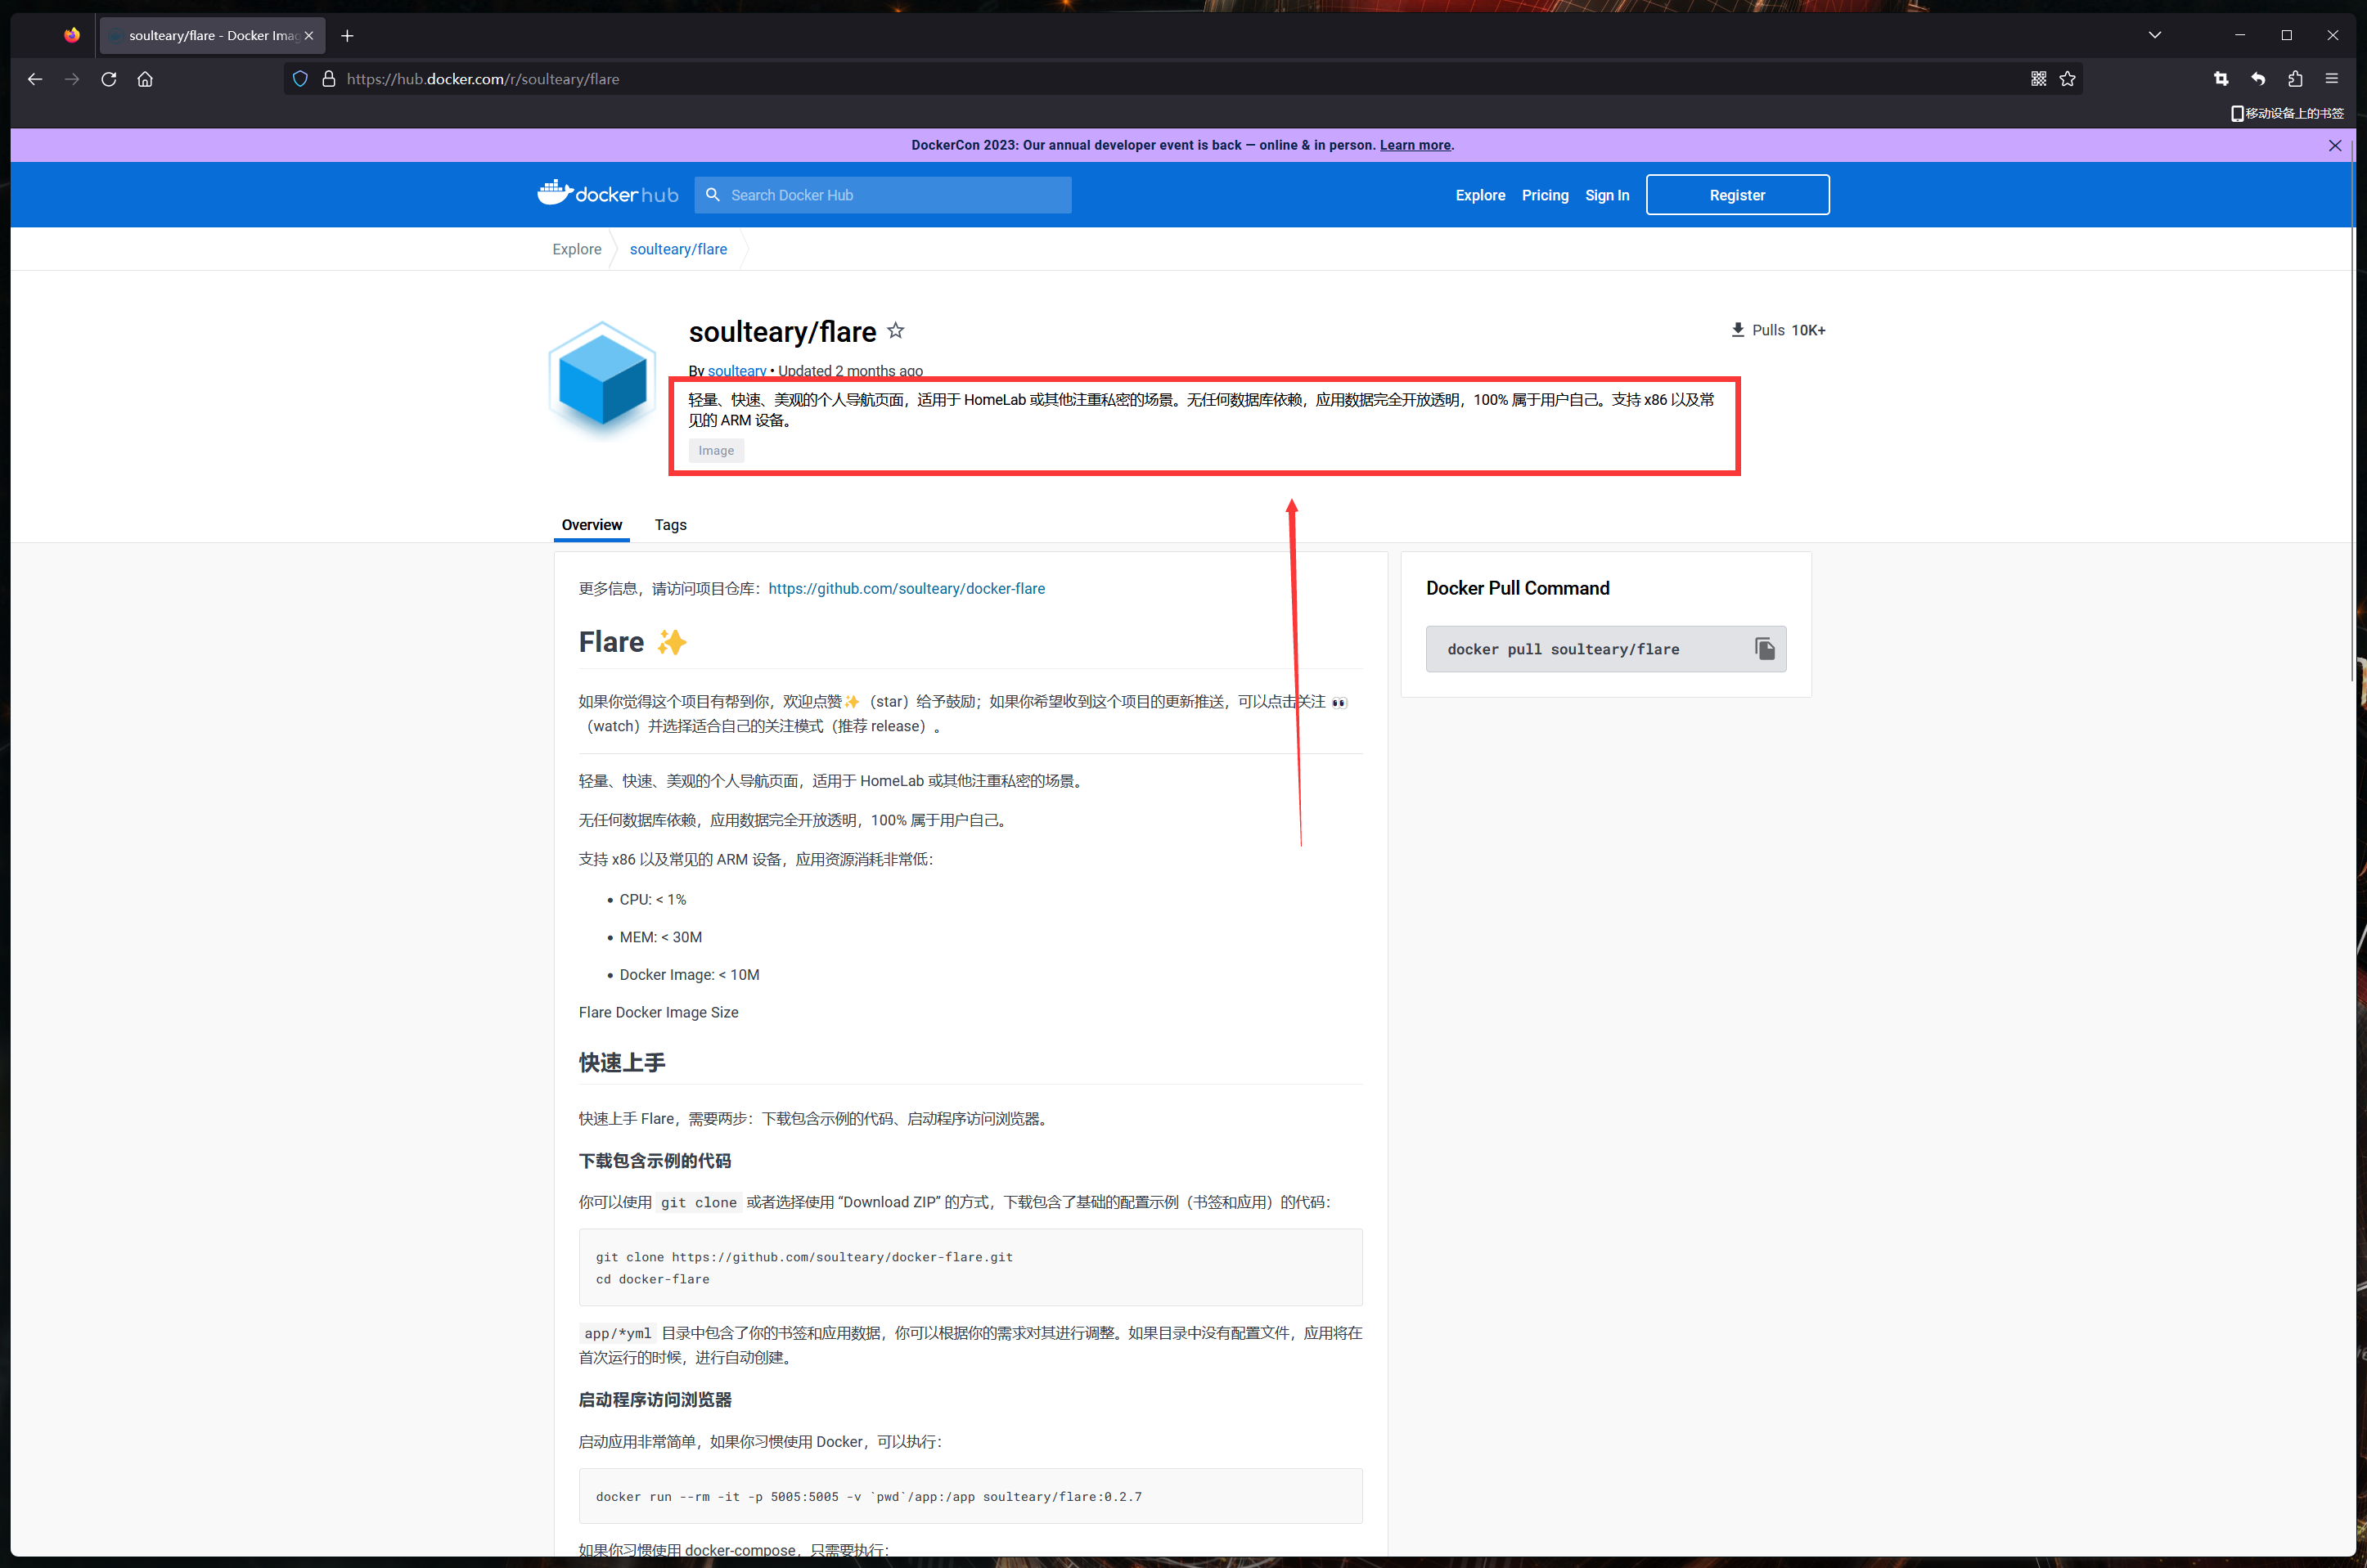This screenshot has width=2367, height=1568.
Task: Open the site security shield icon
Action: pyautogui.click(x=300, y=79)
